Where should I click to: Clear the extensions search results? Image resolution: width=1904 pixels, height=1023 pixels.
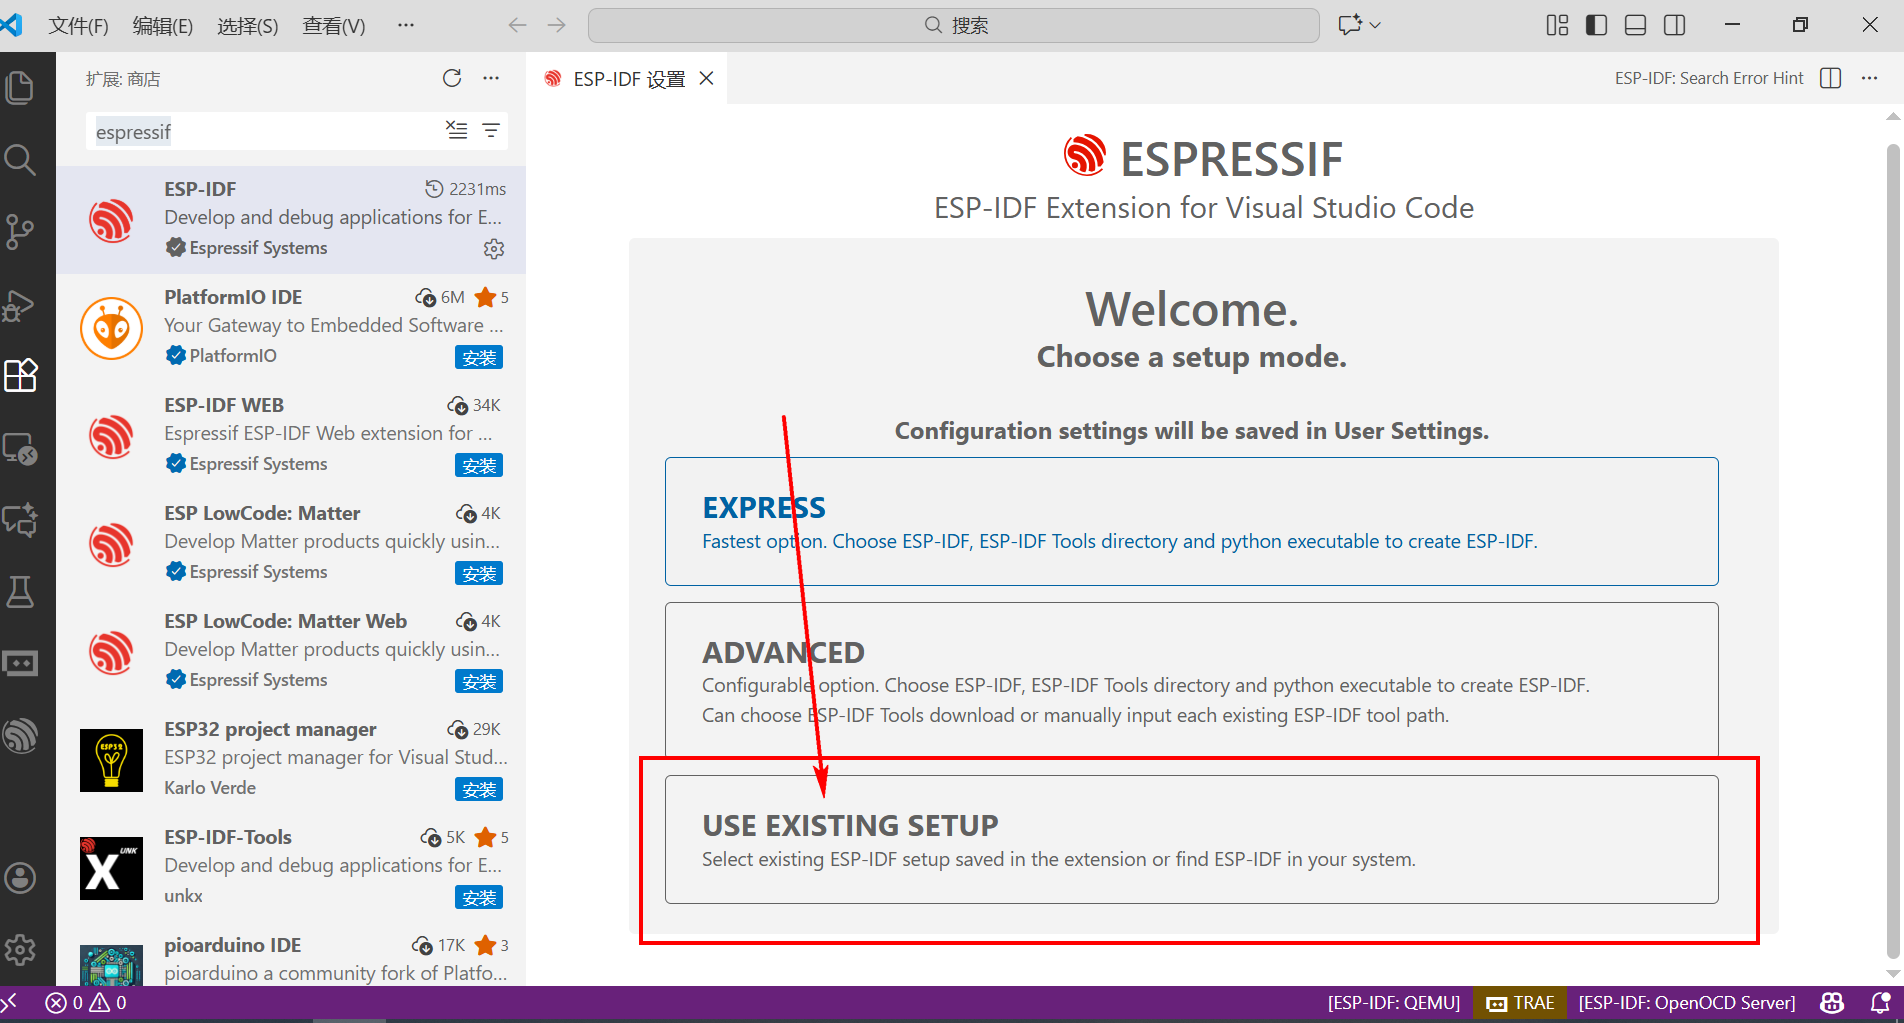[x=457, y=130]
